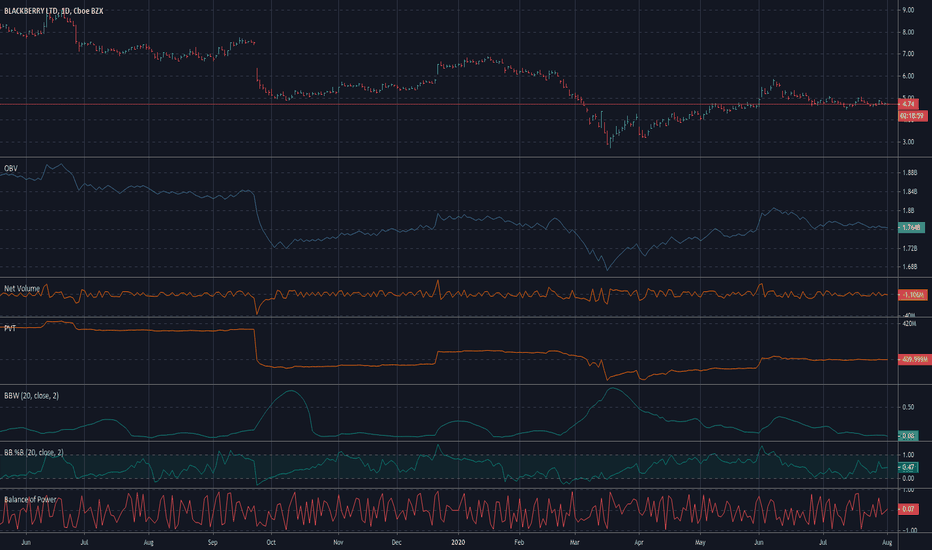Click the BLACKBERRY LTD symbol title
This screenshot has width=932, height=550.
tap(53, 11)
